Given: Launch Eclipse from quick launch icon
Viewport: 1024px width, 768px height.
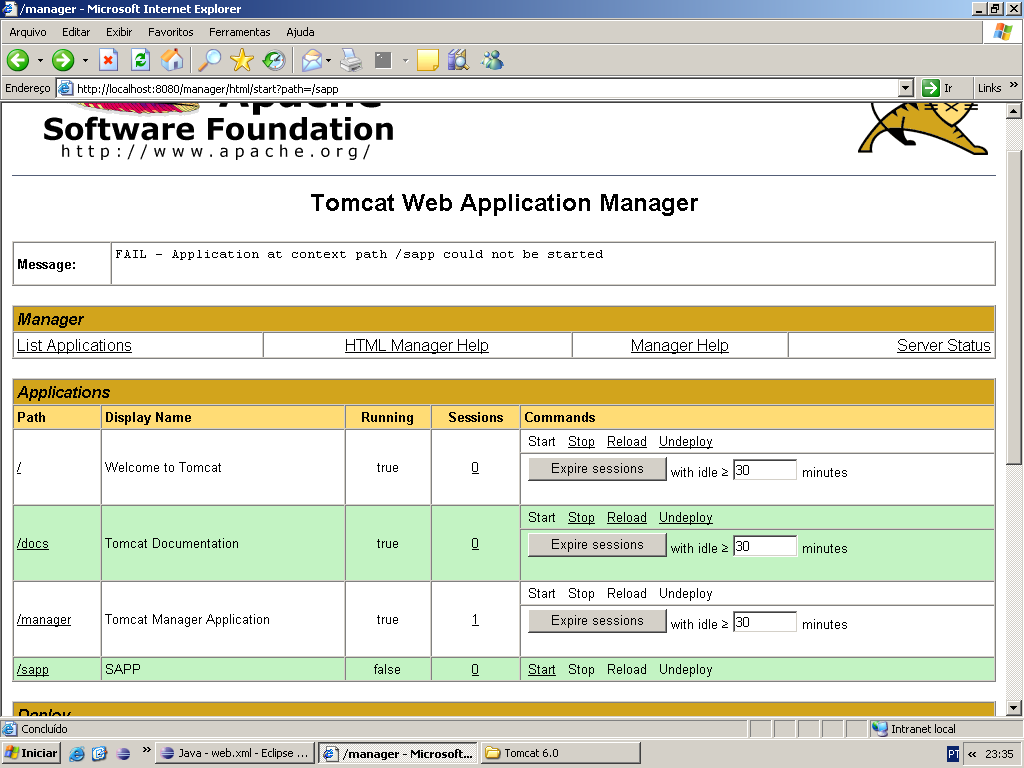Looking at the screenshot, I should (x=123, y=754).
